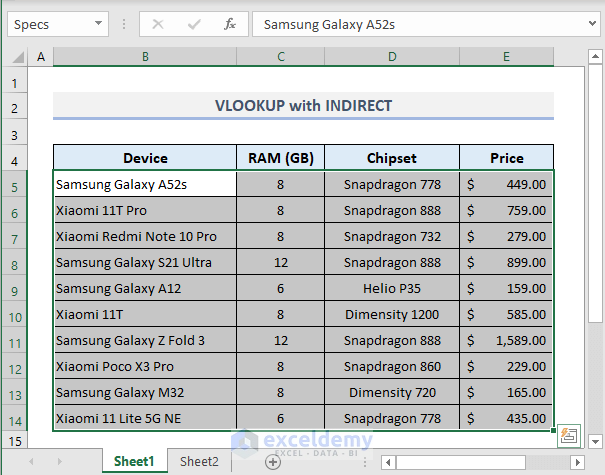Click vertical scrollbar down arrow
The height and width of the screenshot is (475, 605).
[595, 441]
